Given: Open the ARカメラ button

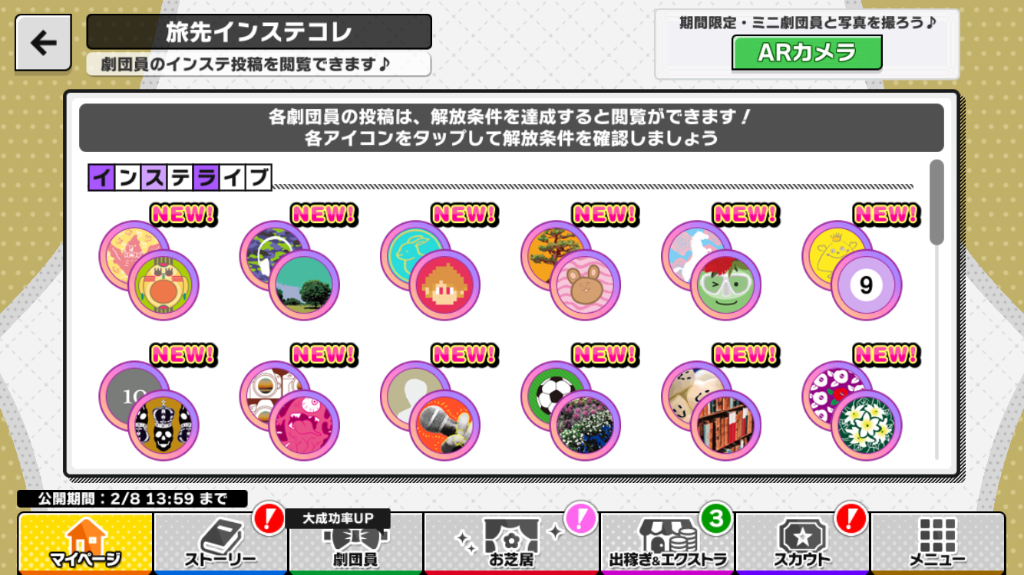Looking at the screenshot, I should coord(807,52).
